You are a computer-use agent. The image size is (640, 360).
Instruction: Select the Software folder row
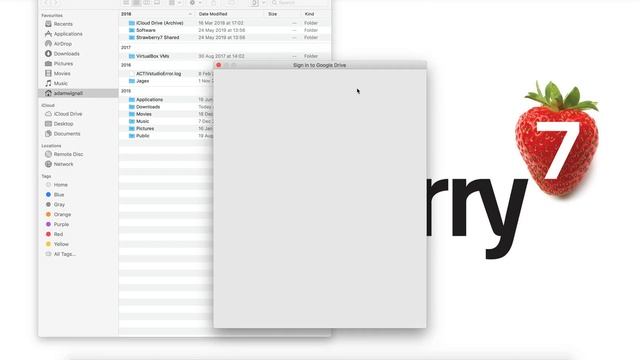point(225,30)
